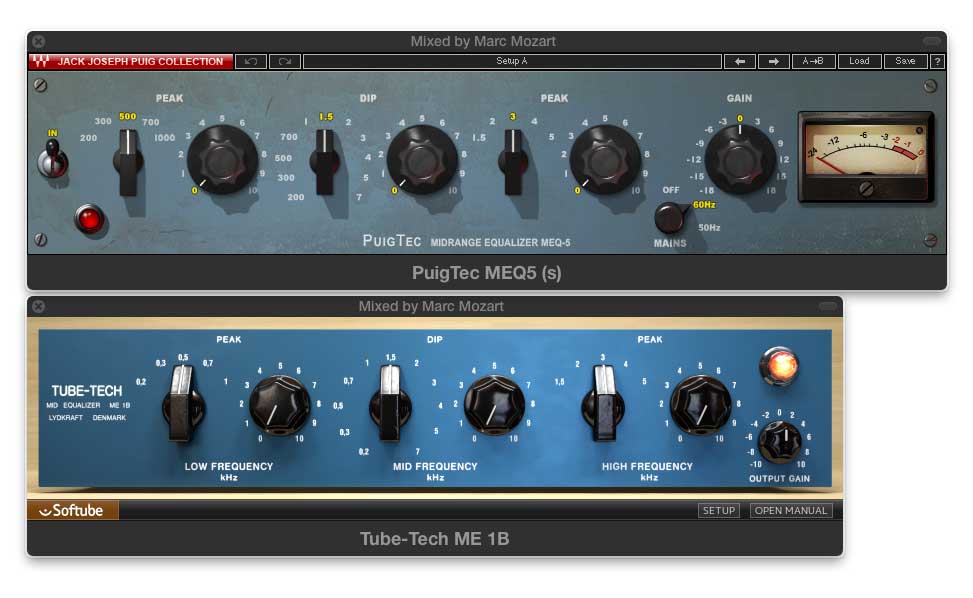
Task: Click the Save preset button
Action: pyautogui.click(x=905, y=61)
